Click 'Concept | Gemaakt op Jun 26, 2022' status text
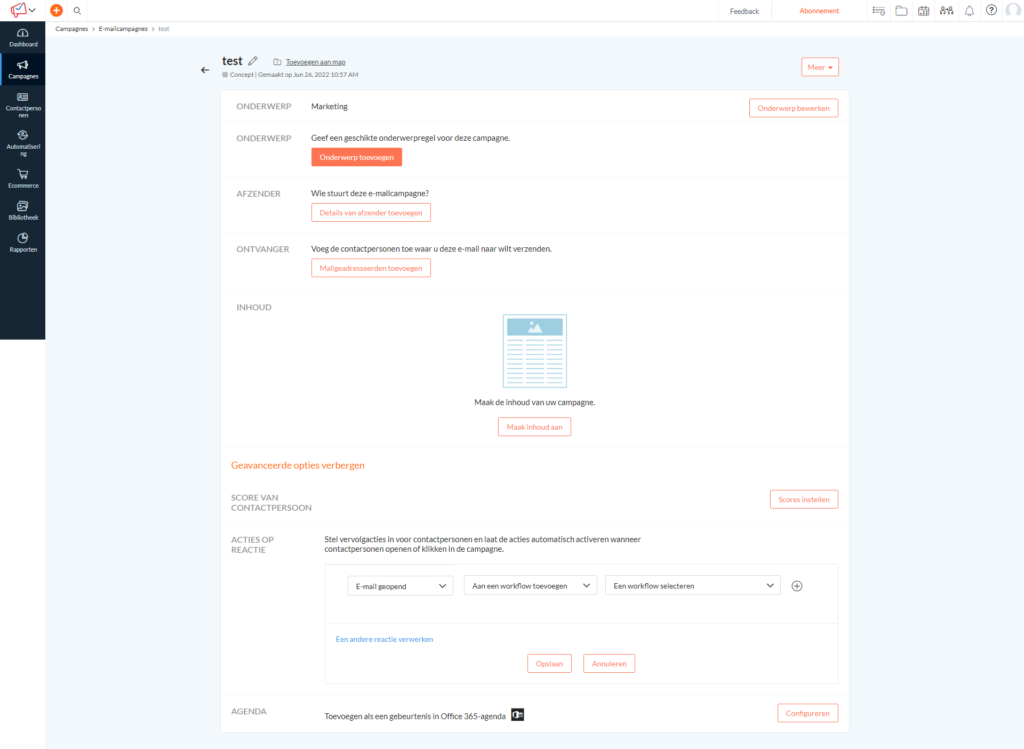 pos(294,74)
